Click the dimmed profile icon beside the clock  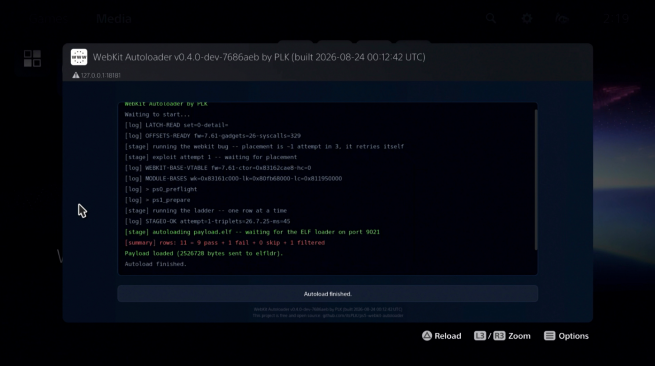(x=562, y=18)
